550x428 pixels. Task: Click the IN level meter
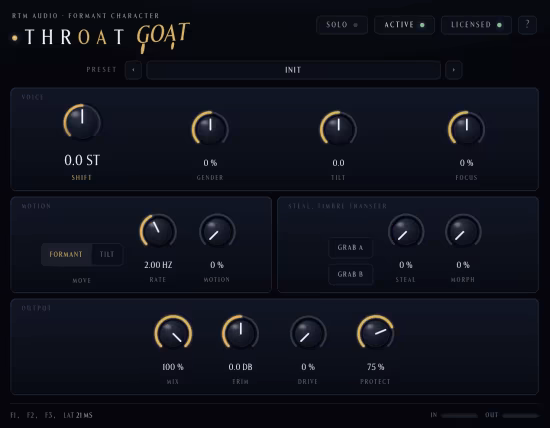tap(459, 416)
